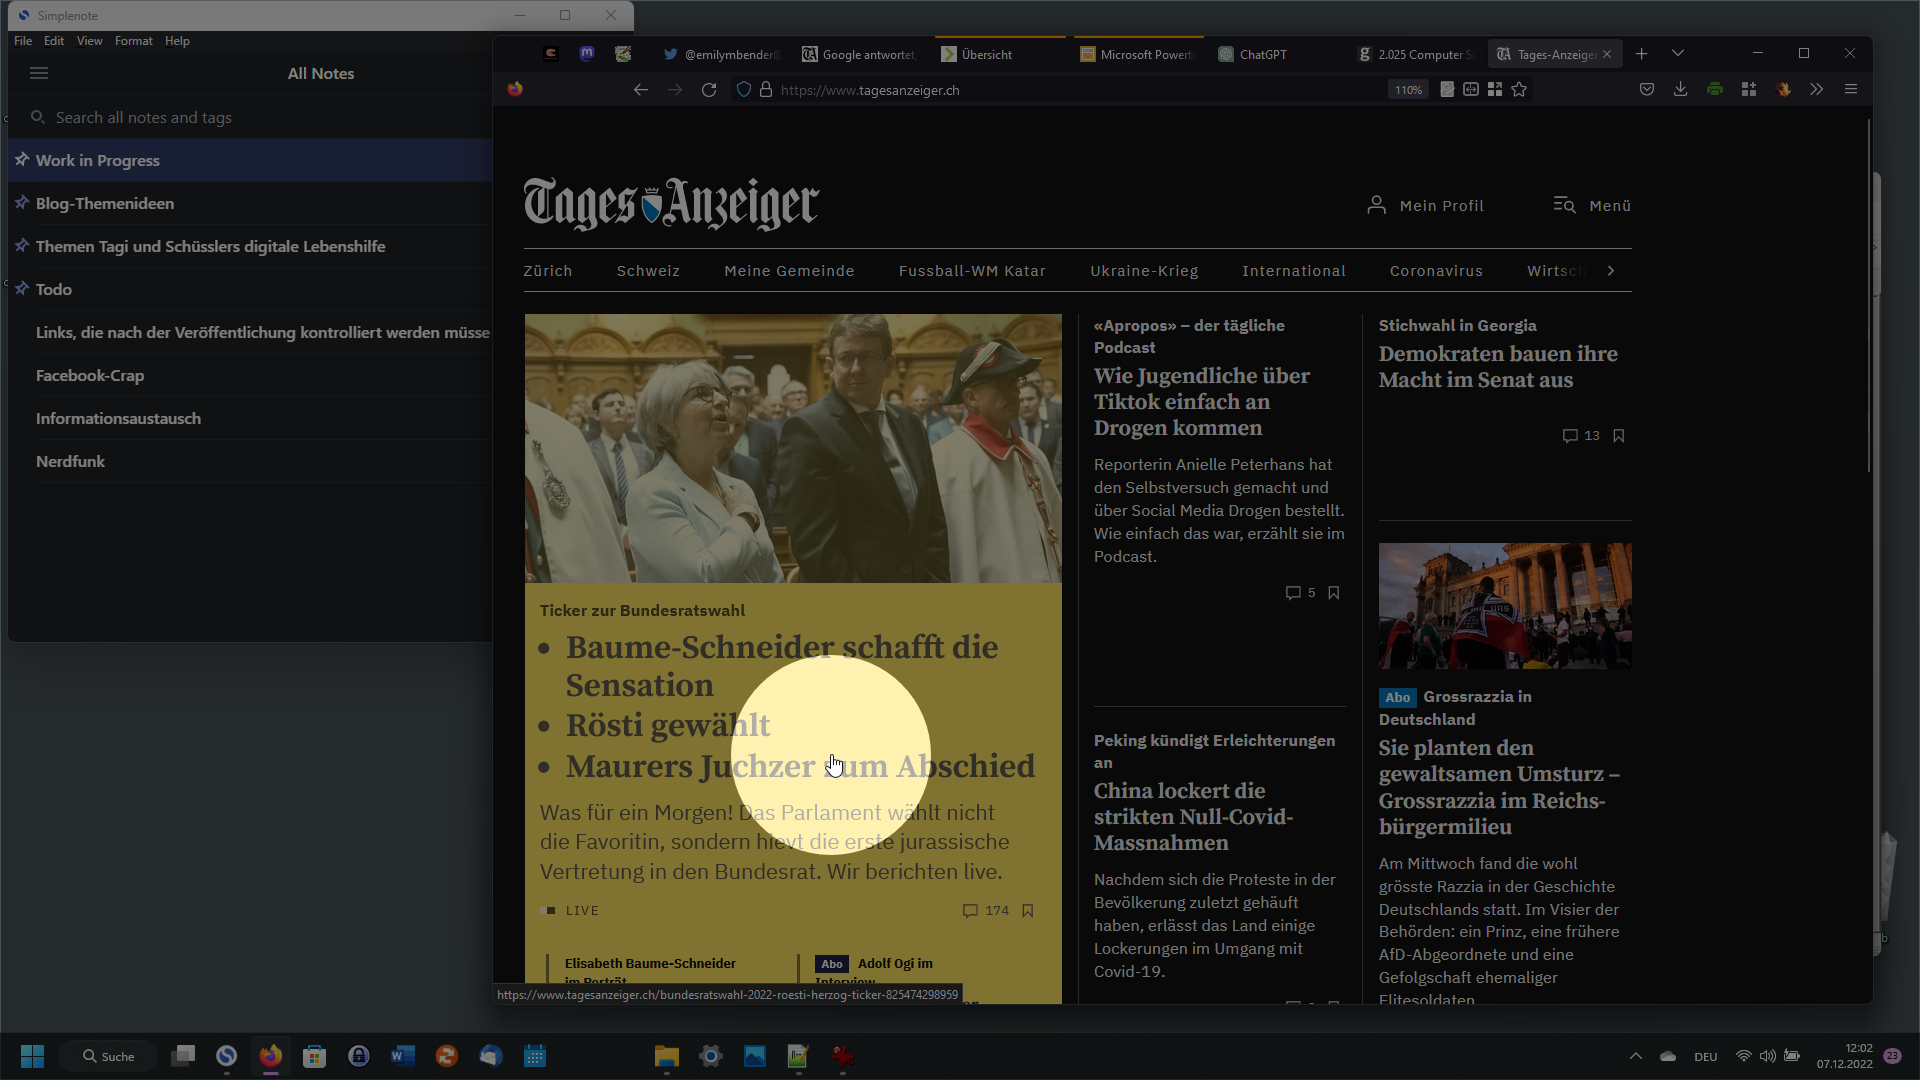Go to the Schweiz section
The width and height of the screenshot is (1920, 1080).
click(648, 271)
